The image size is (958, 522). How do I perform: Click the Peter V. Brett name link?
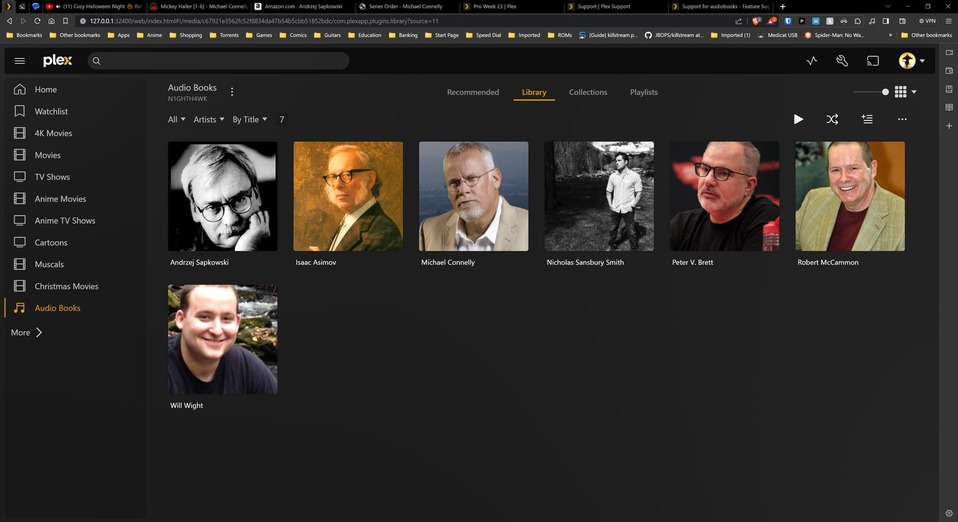coord(692,262)
